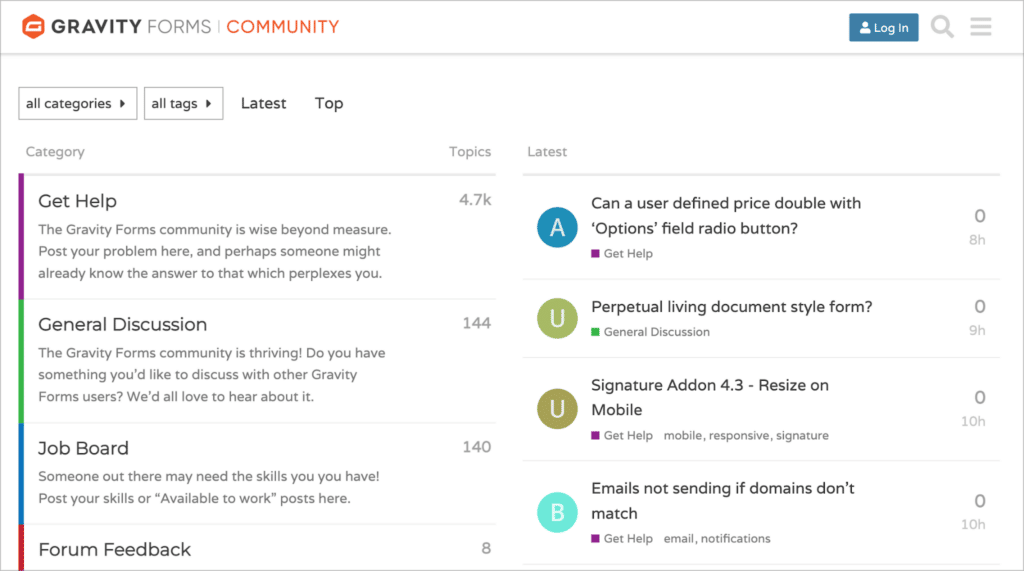1024x571 pixels.
Task: Click avatar B of Emails not sending topic
Action: pos(557,512)
